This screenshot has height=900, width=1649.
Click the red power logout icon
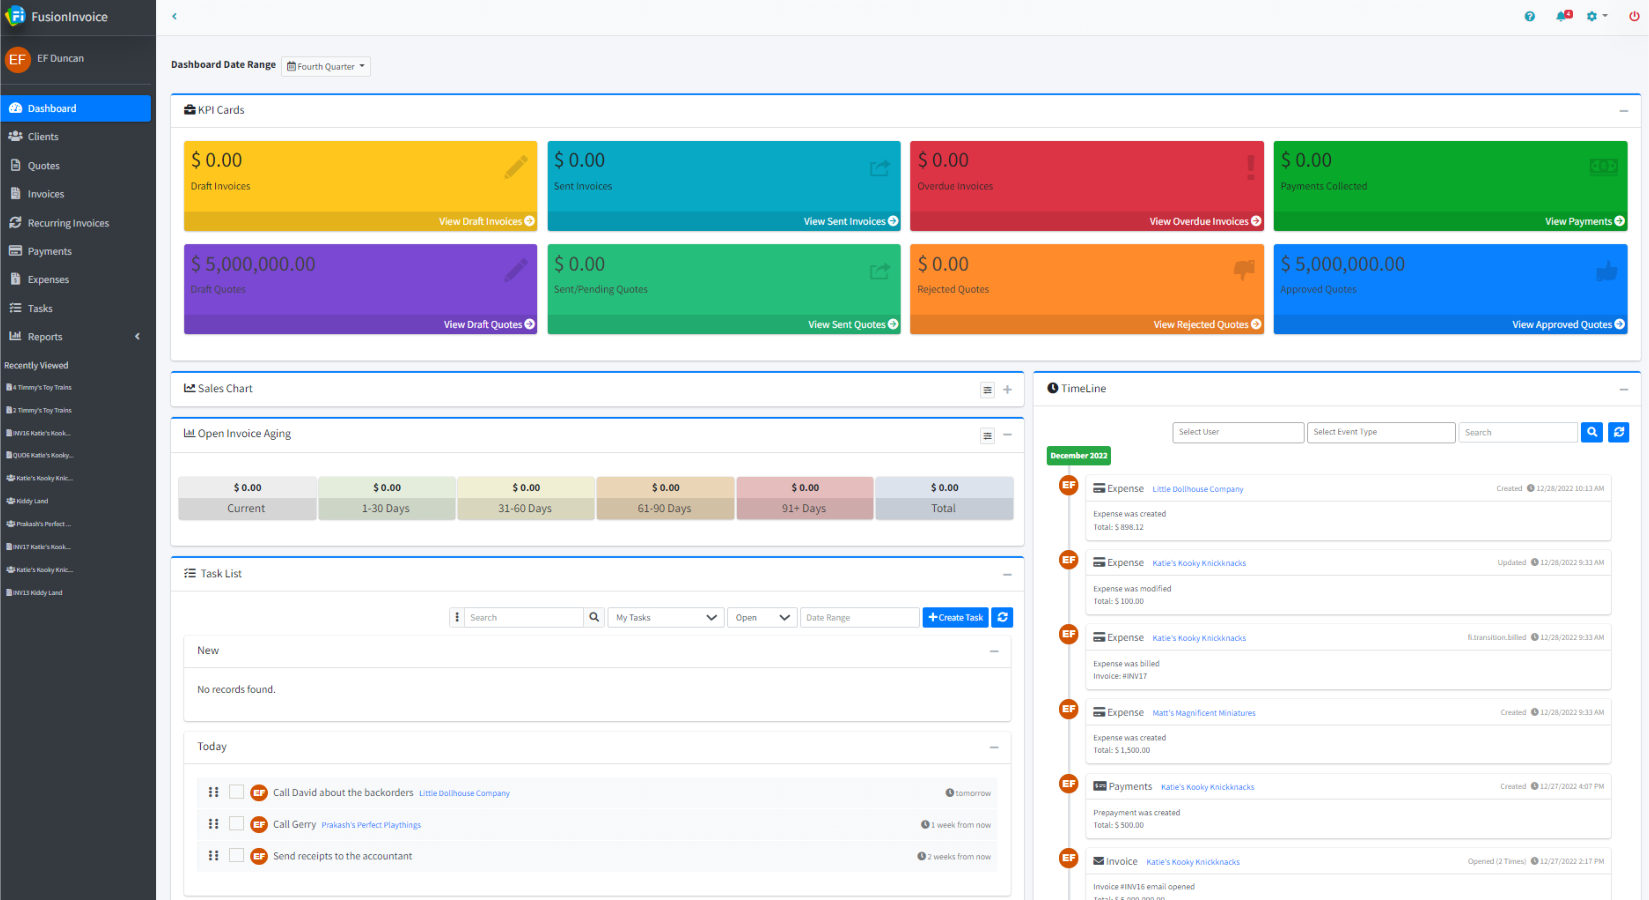coord(1634,16)
